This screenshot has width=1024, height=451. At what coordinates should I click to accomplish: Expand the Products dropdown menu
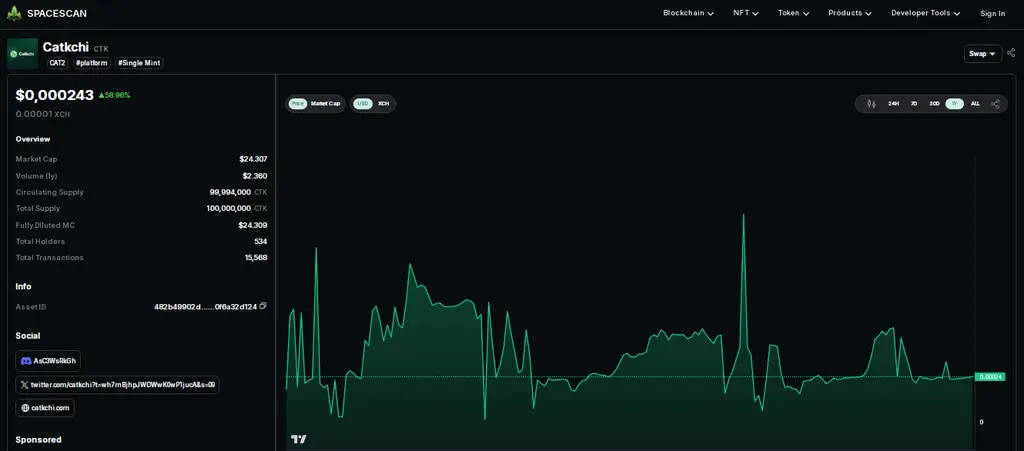[x=850, y=13]
